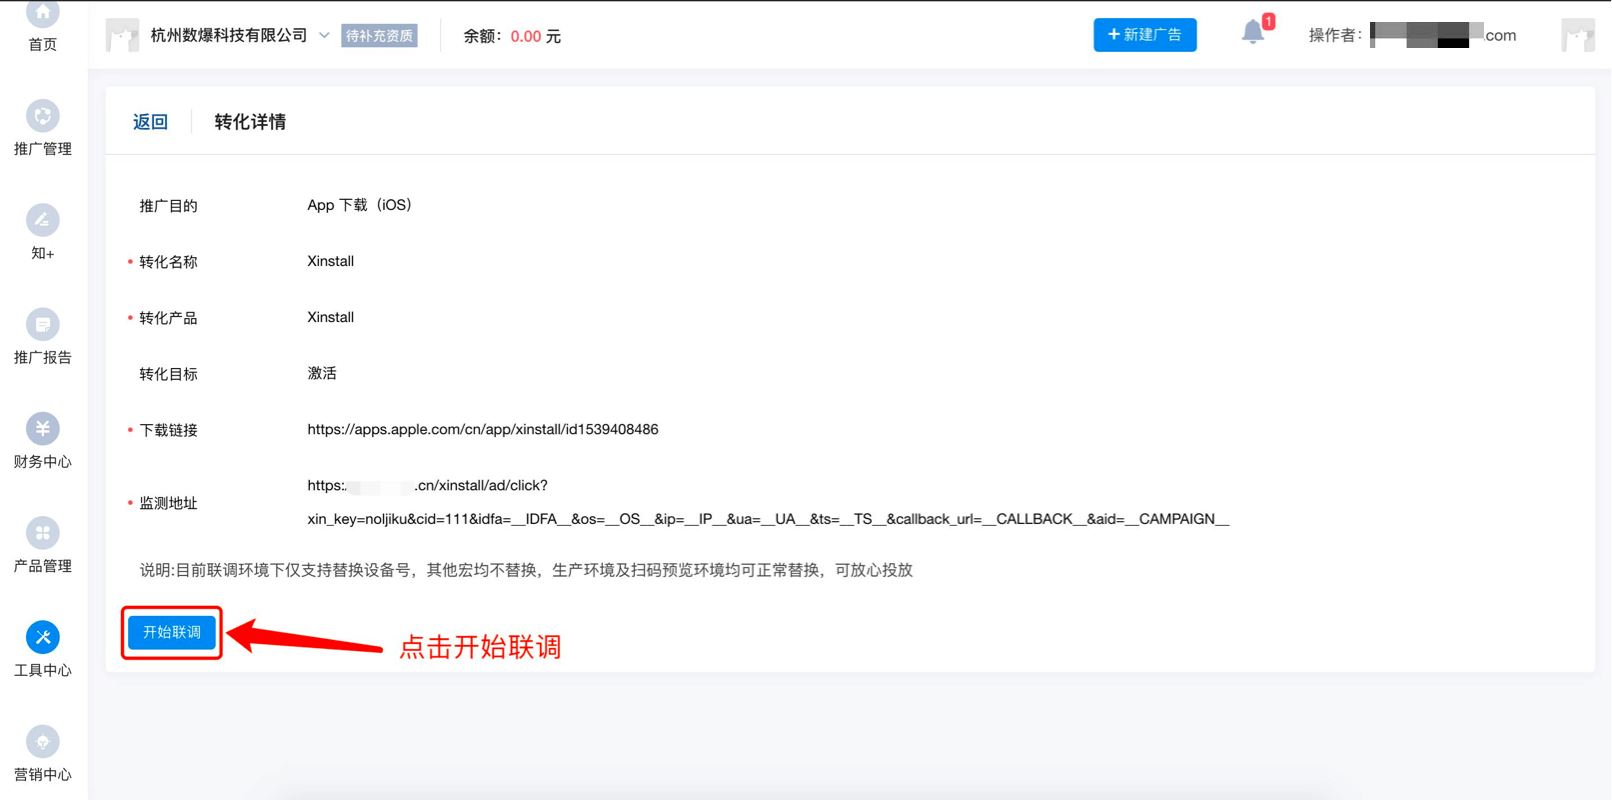Click the 转化名称 field label
1612x800 pixels.
point(168,262)
